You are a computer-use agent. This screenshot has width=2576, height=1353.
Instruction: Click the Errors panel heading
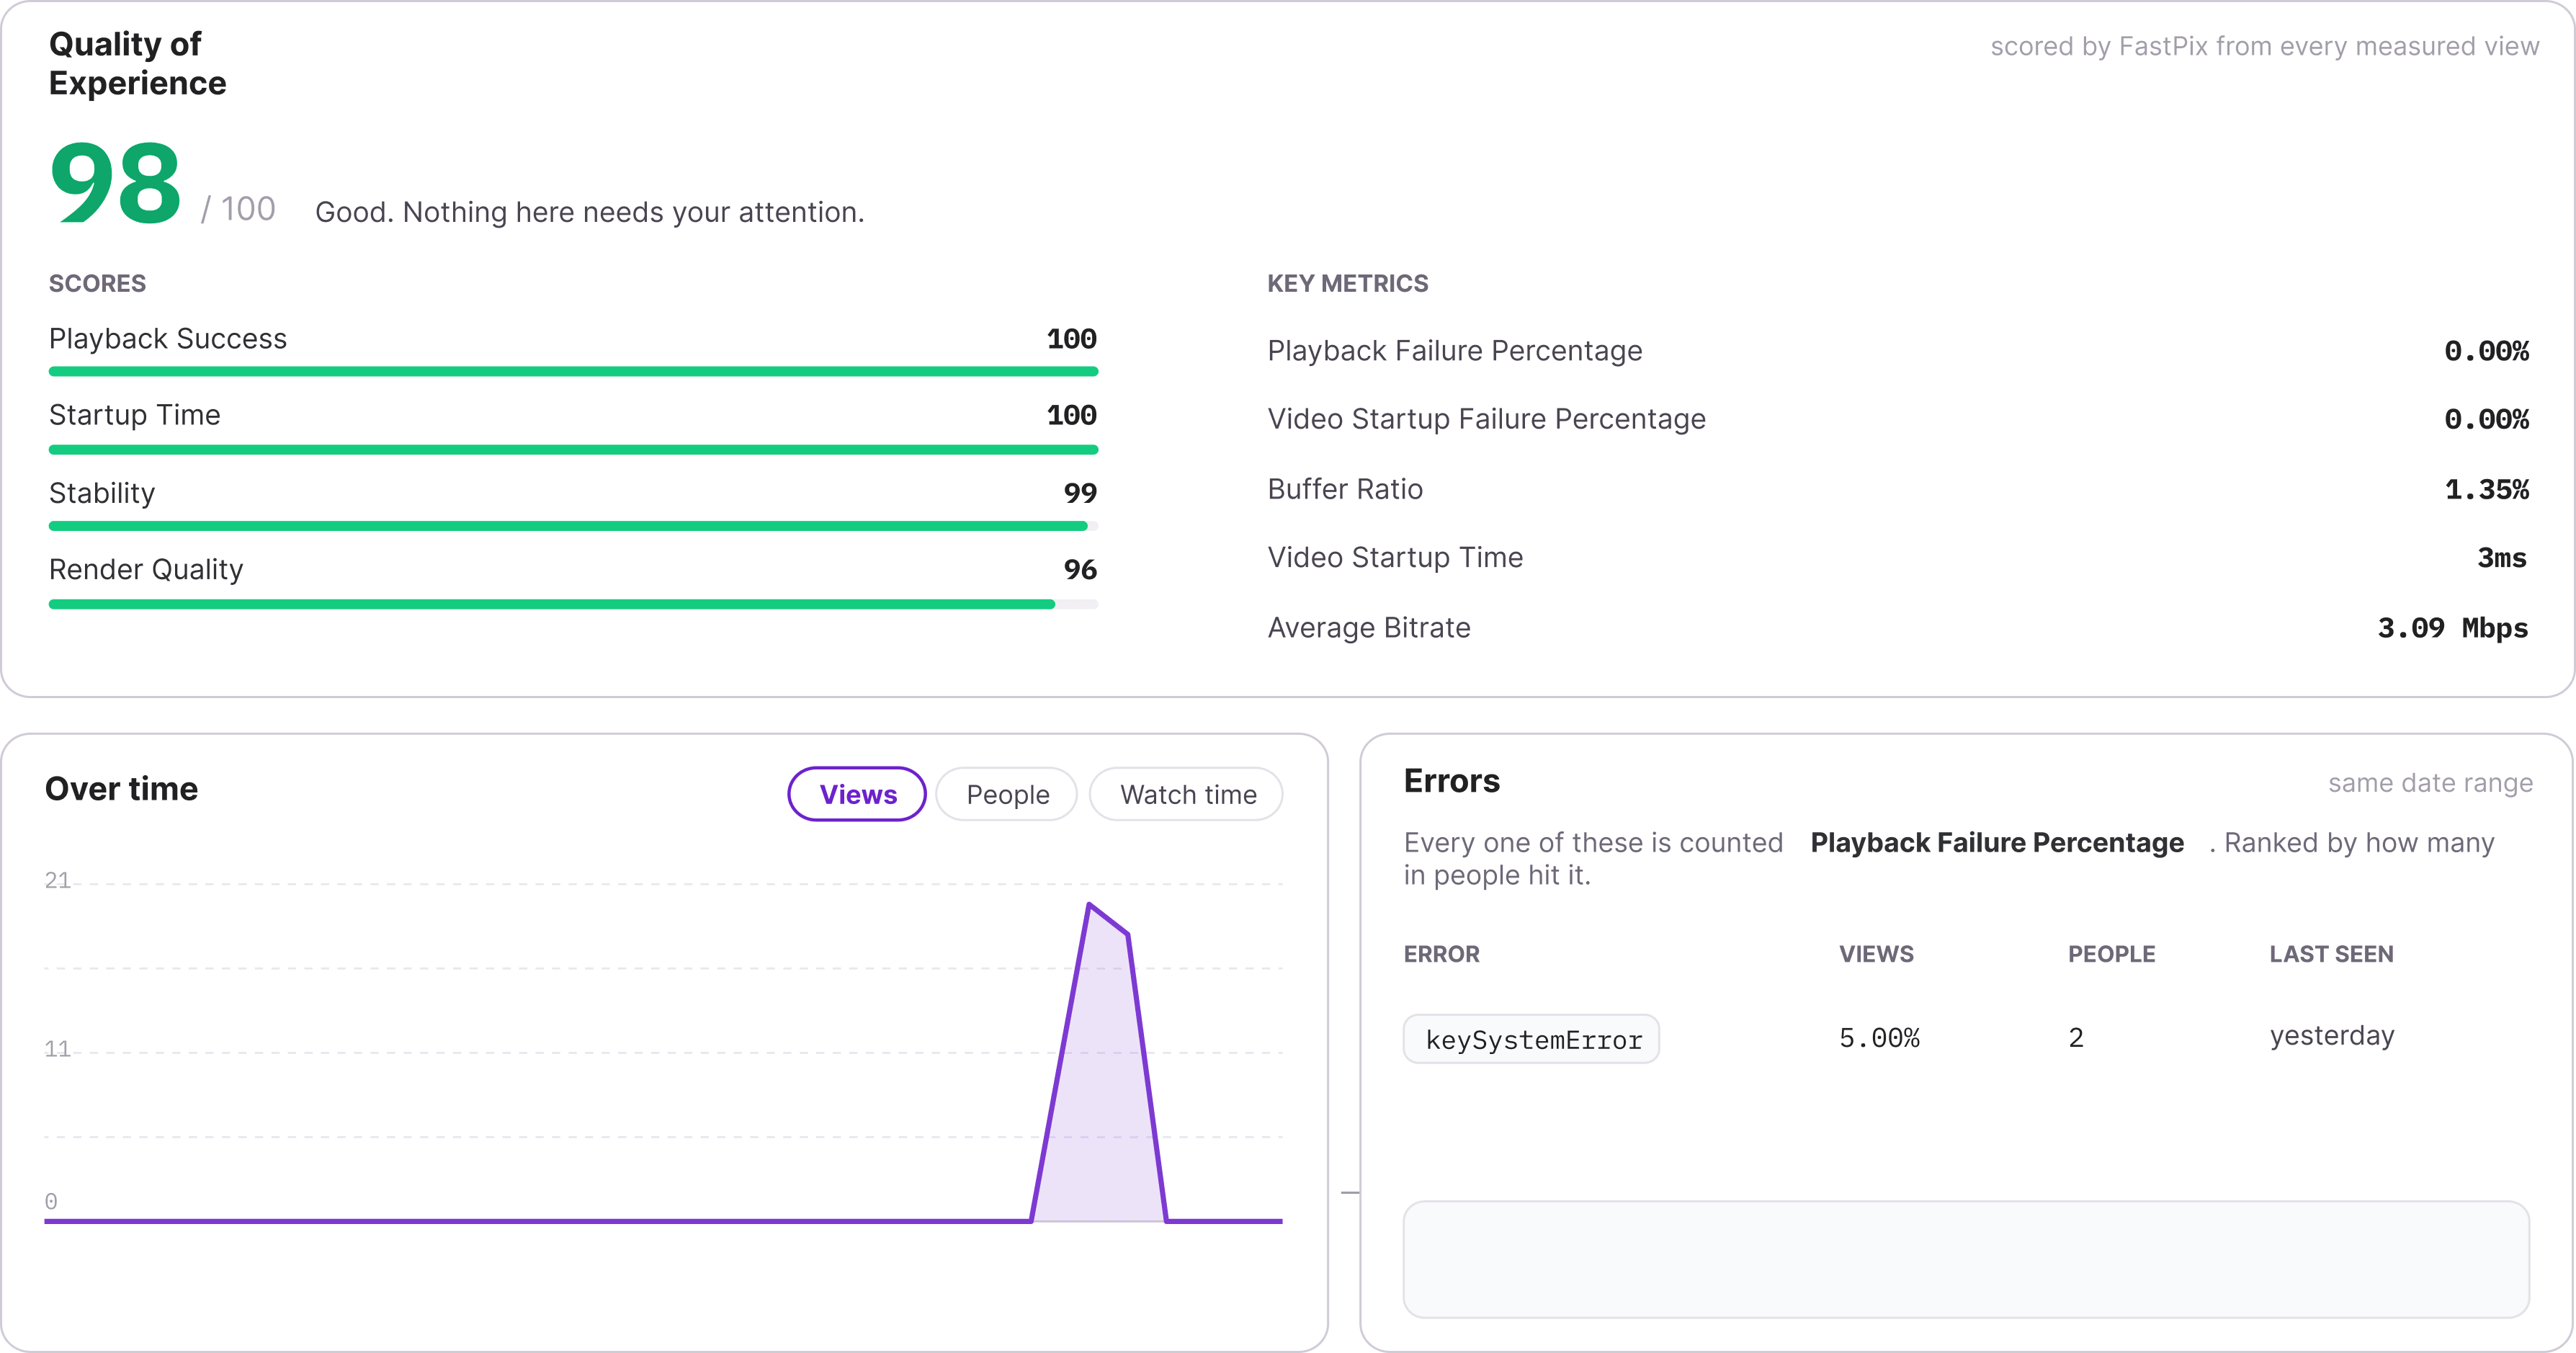[1451, 781]
